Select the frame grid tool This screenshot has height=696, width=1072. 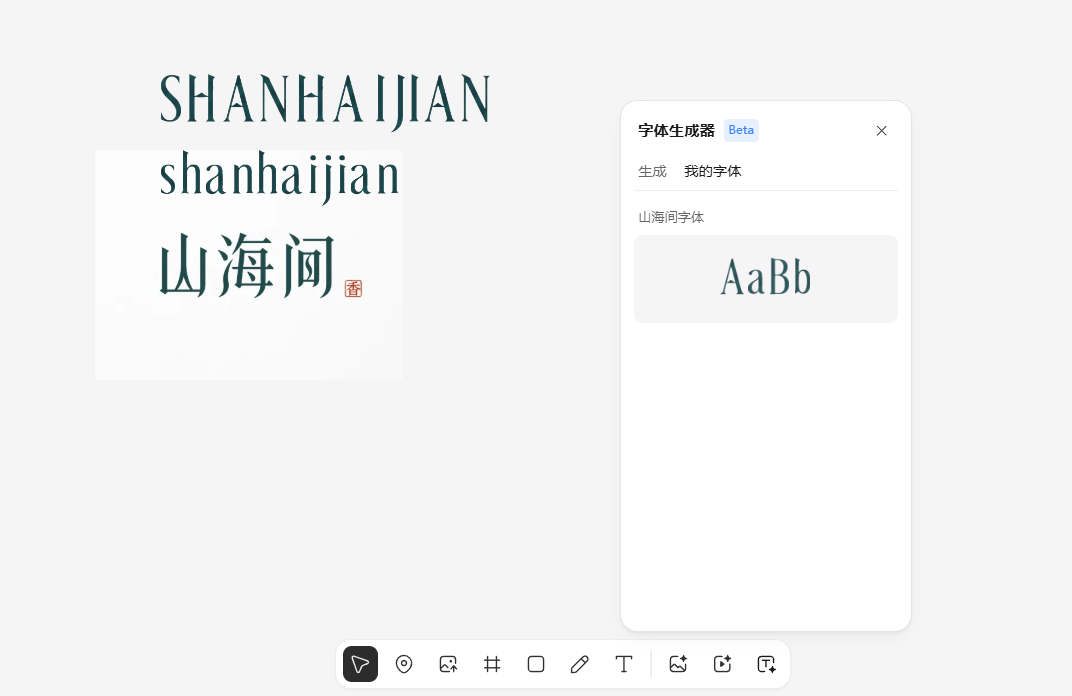point(492,664)
